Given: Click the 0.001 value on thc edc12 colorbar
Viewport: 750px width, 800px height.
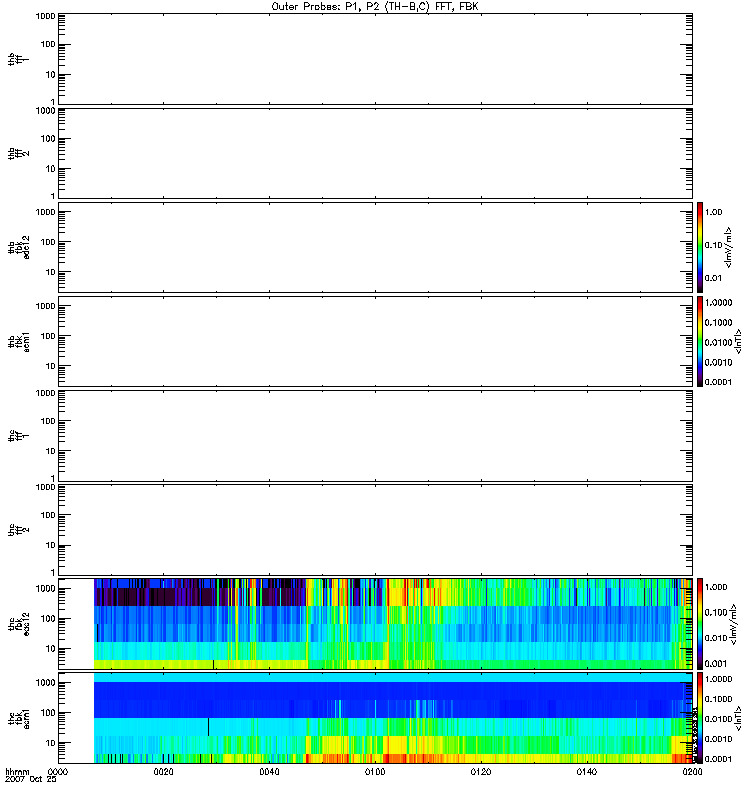Looking at the screenshot, I should (x=716, y=663).
